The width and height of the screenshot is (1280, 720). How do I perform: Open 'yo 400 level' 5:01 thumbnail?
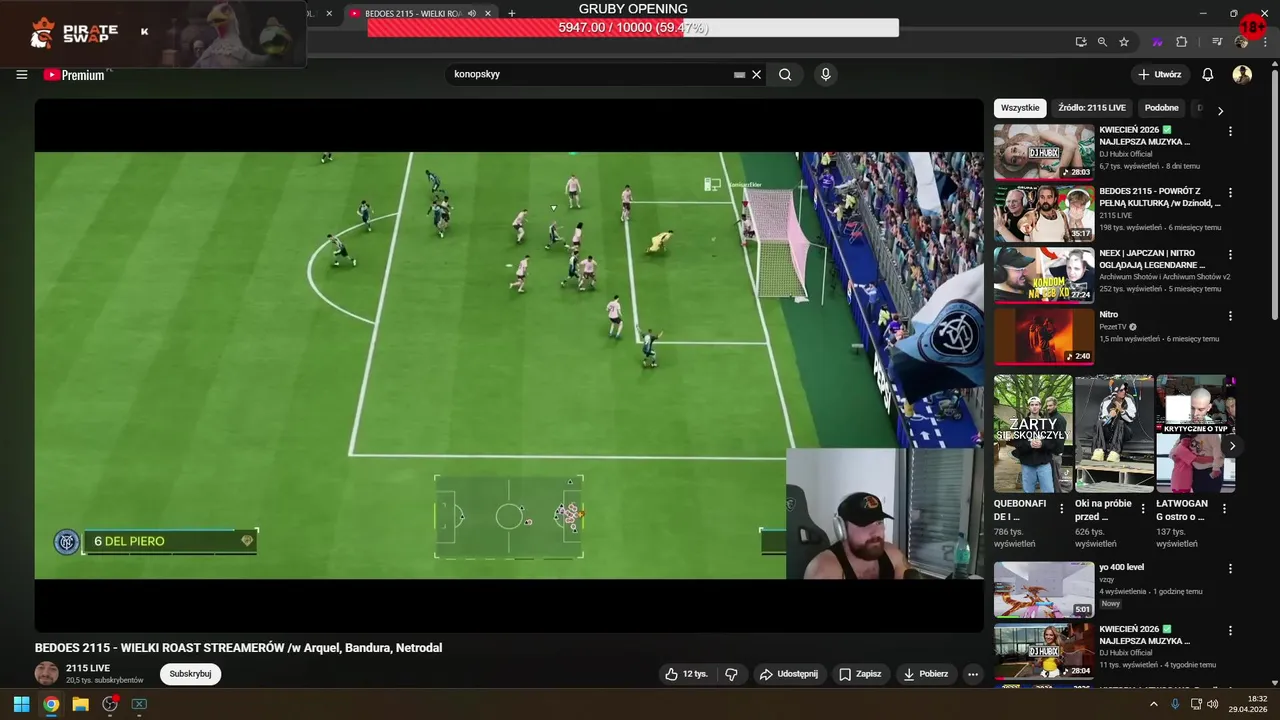click(1044, 589)
